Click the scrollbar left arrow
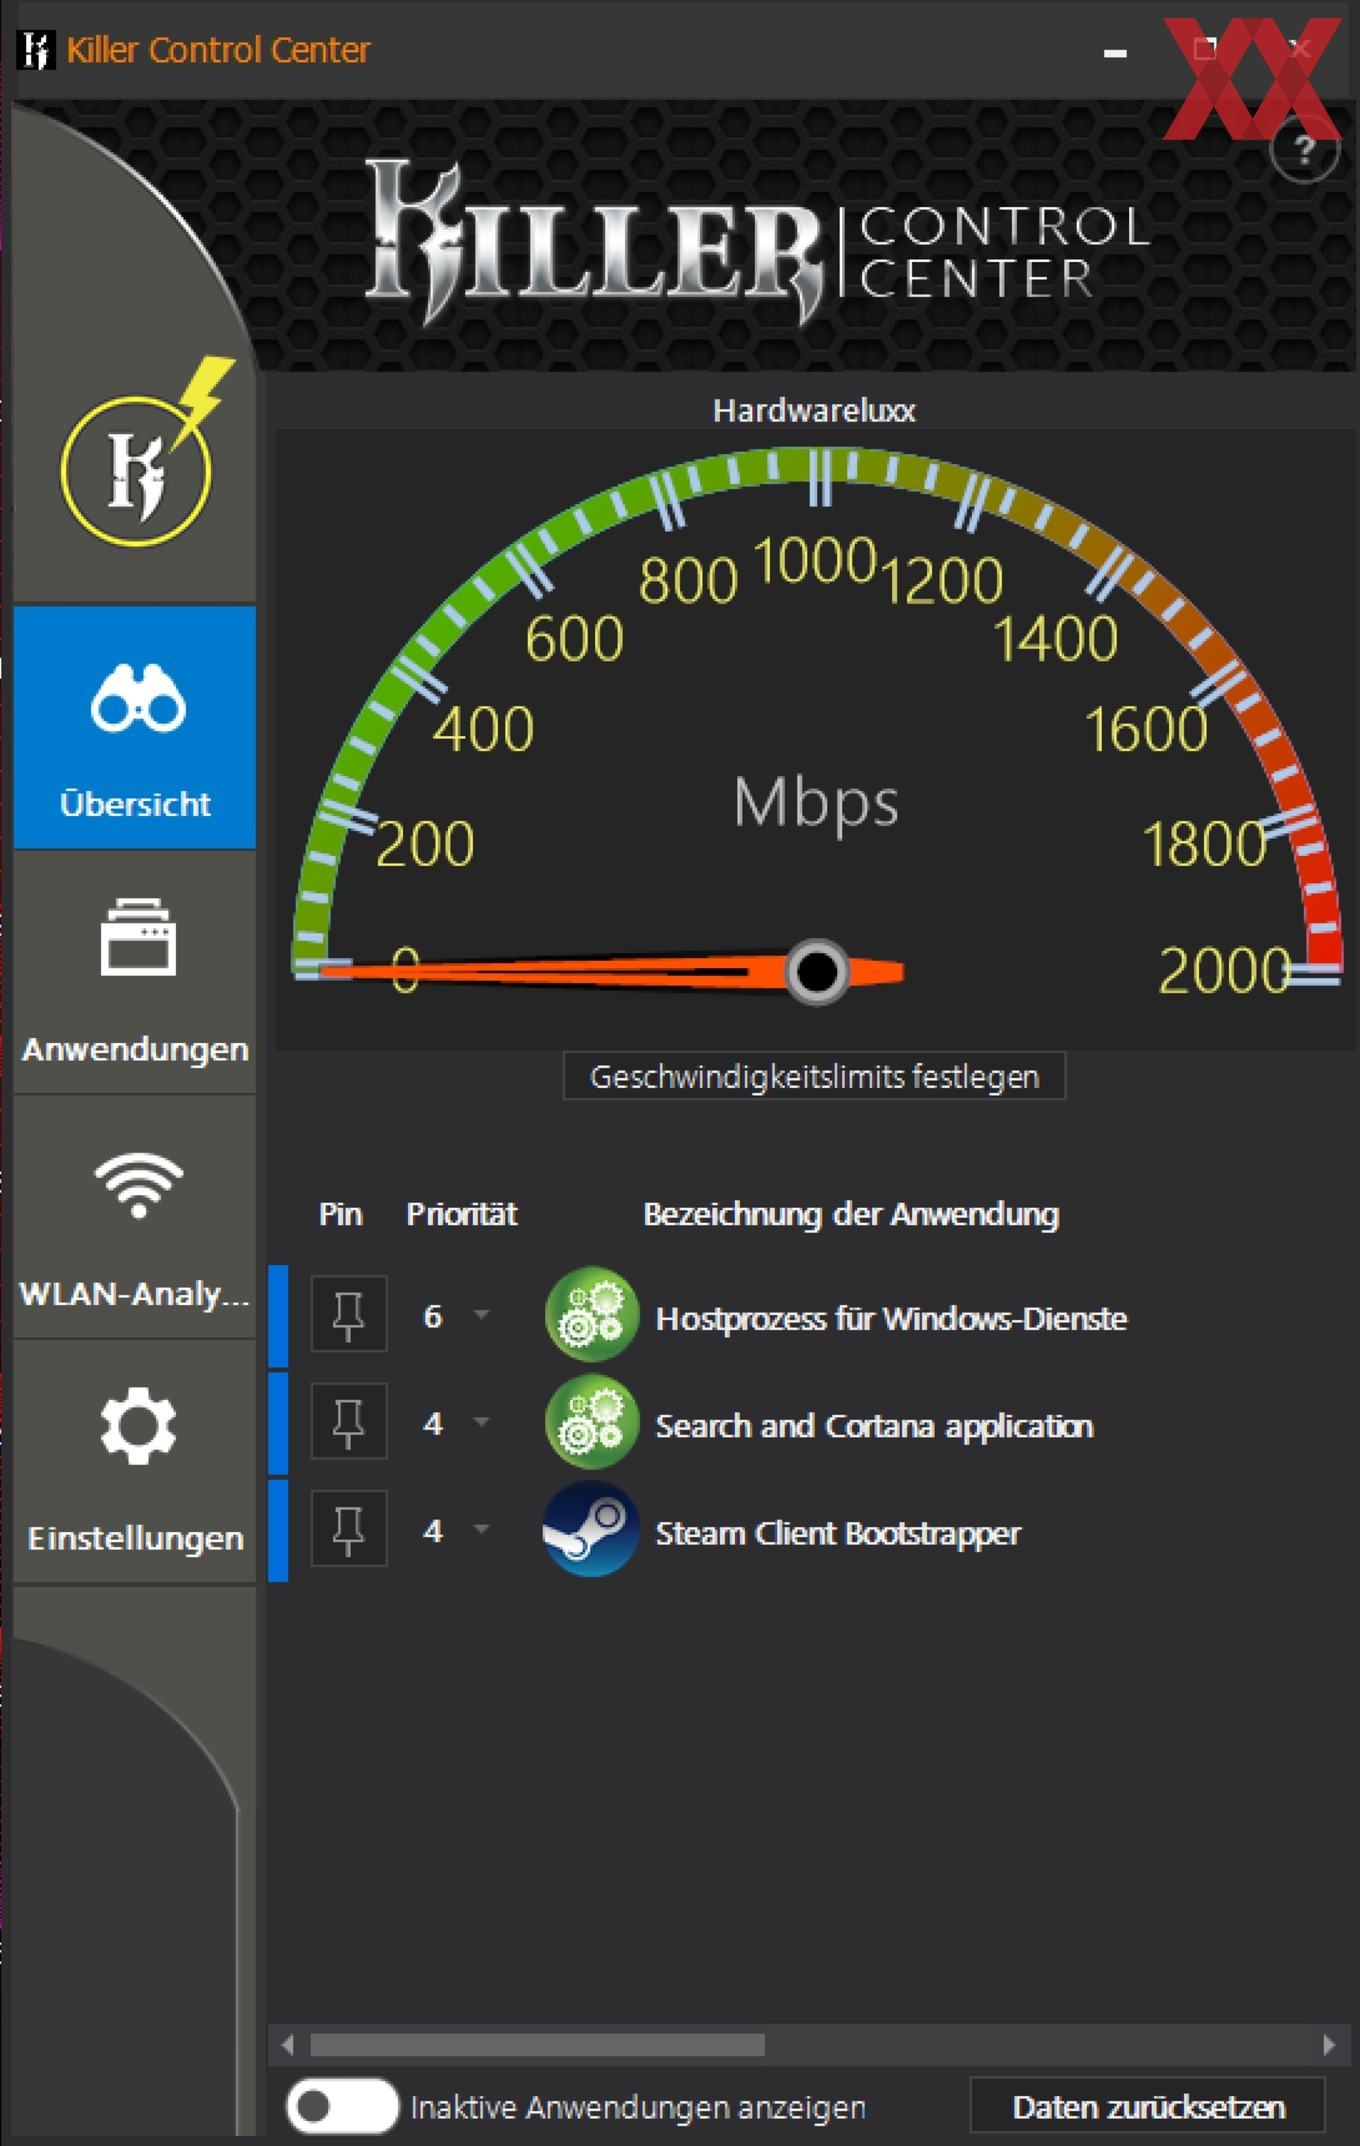 [x=288, y=2044]
